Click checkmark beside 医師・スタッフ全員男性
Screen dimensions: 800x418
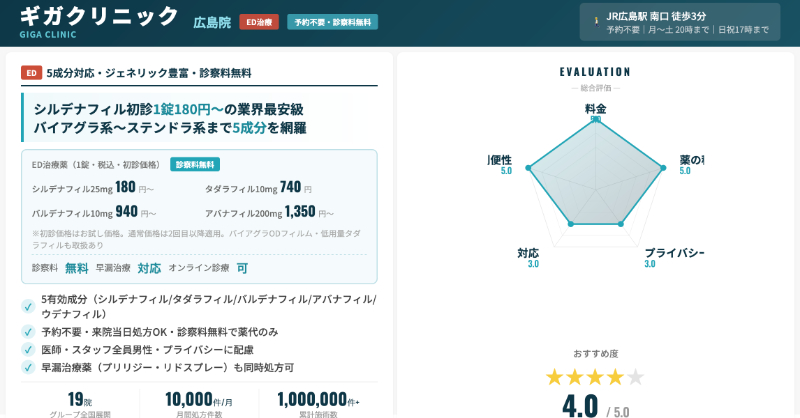tap(28, 350)
